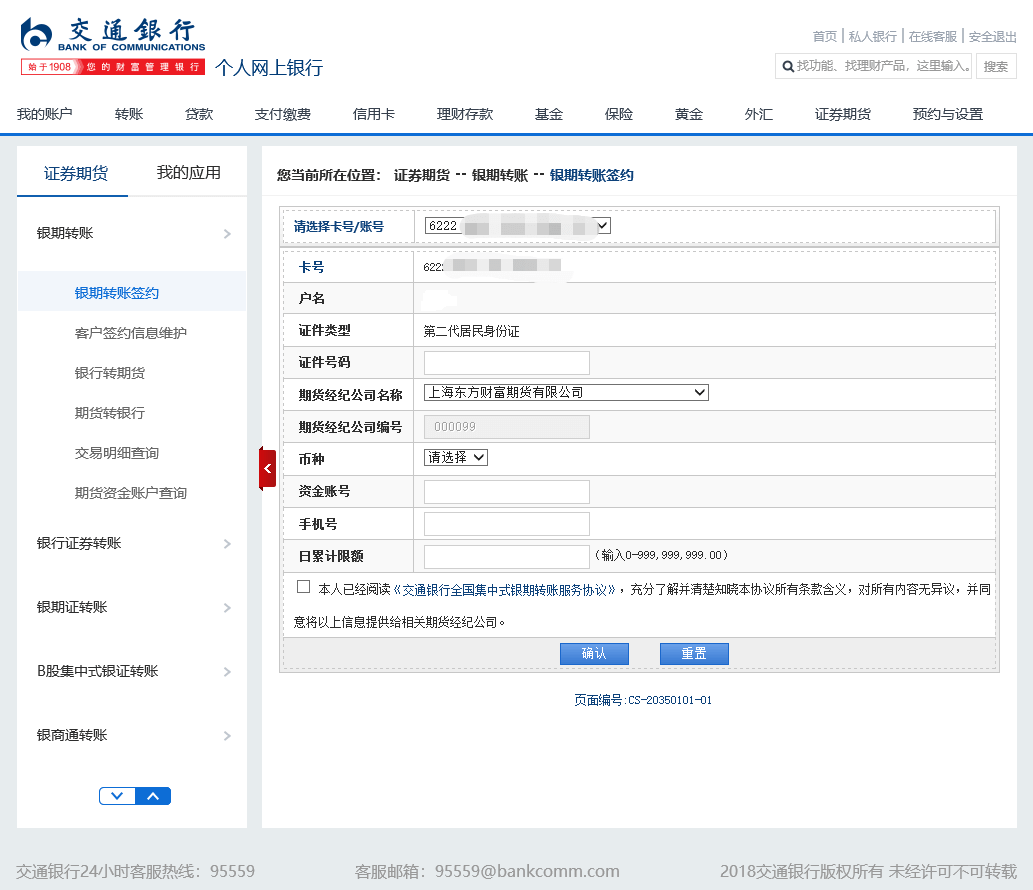The height and width of the screenshot is (890, 1033).
Task: Open the 在线客服 link
Action: point(932,36)
